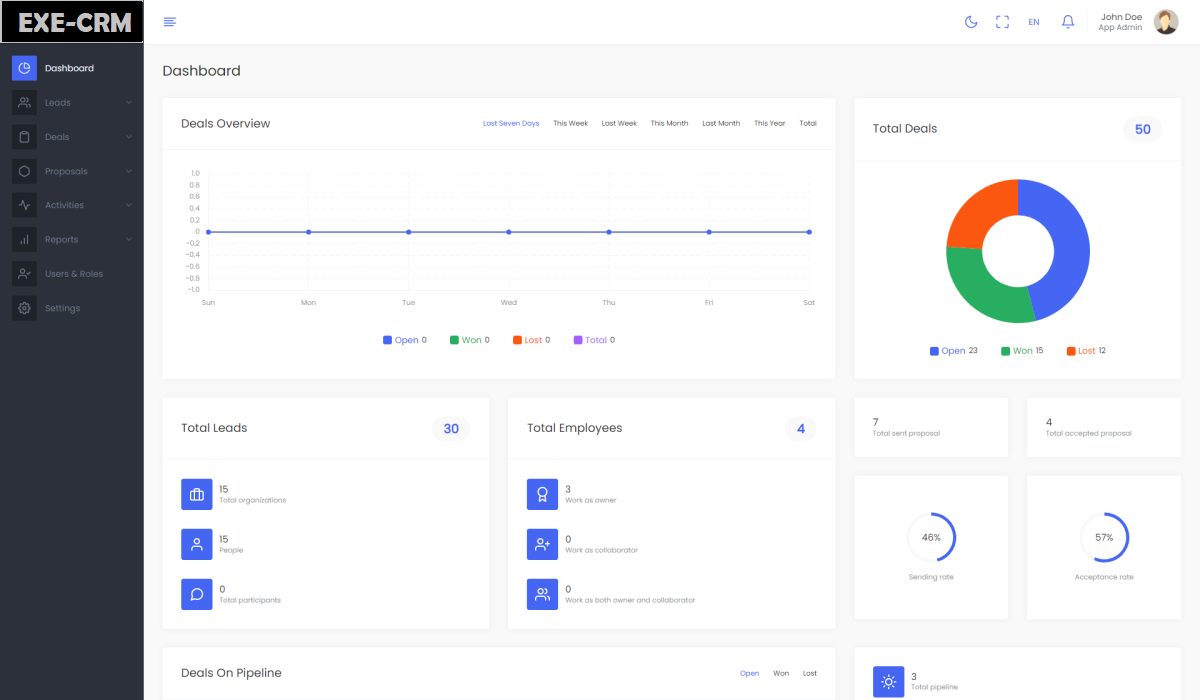Image resolution: width=1200 pixels, height=700 pixels.
Task: Expand the Reports sidebar menu
Action: (x=72, y=240)
